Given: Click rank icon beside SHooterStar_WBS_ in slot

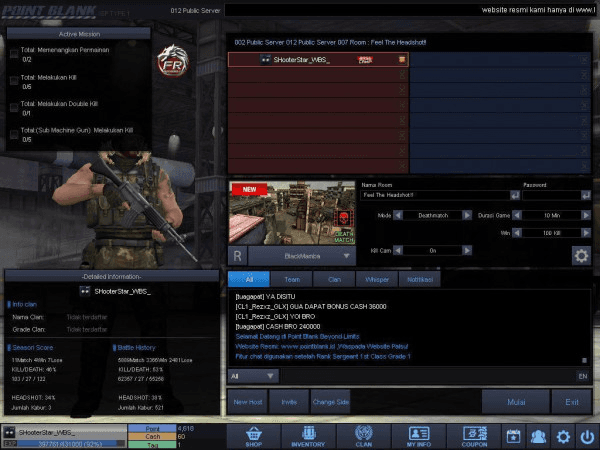Looking at the screenshot, I should pyautogui.click(x=266, y=60).
